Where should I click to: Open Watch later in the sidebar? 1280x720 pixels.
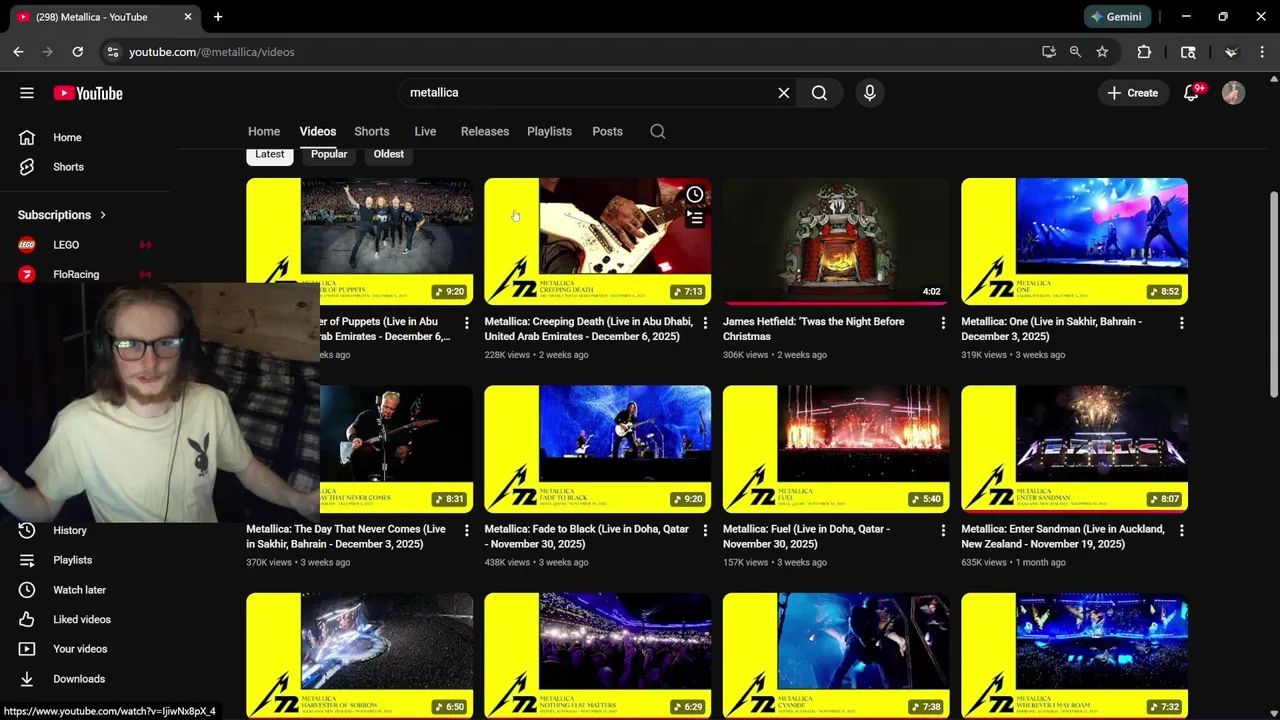point(79,590)
